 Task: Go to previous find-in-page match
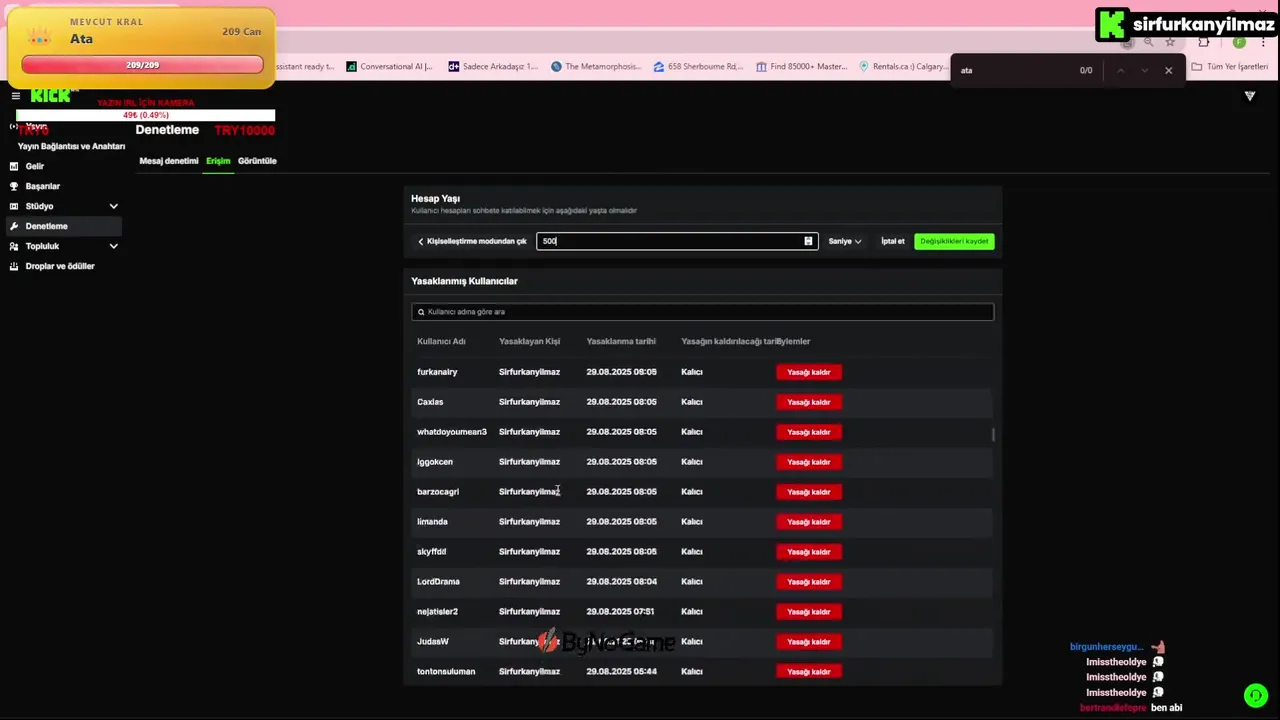click(x=1120, y=70)
